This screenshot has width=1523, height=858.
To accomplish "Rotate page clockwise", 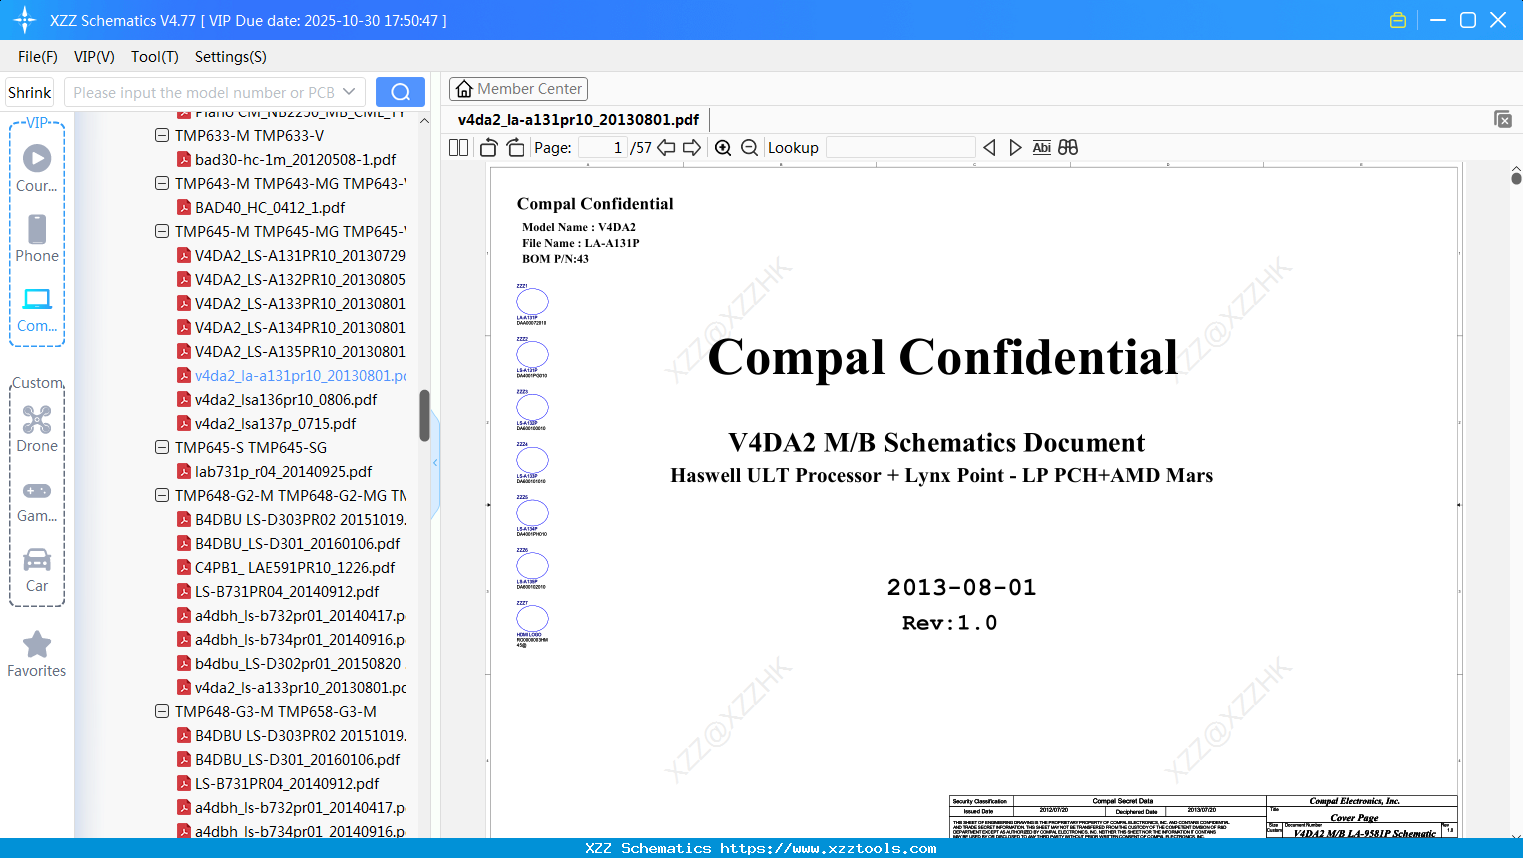I will (x=516, y=148).
